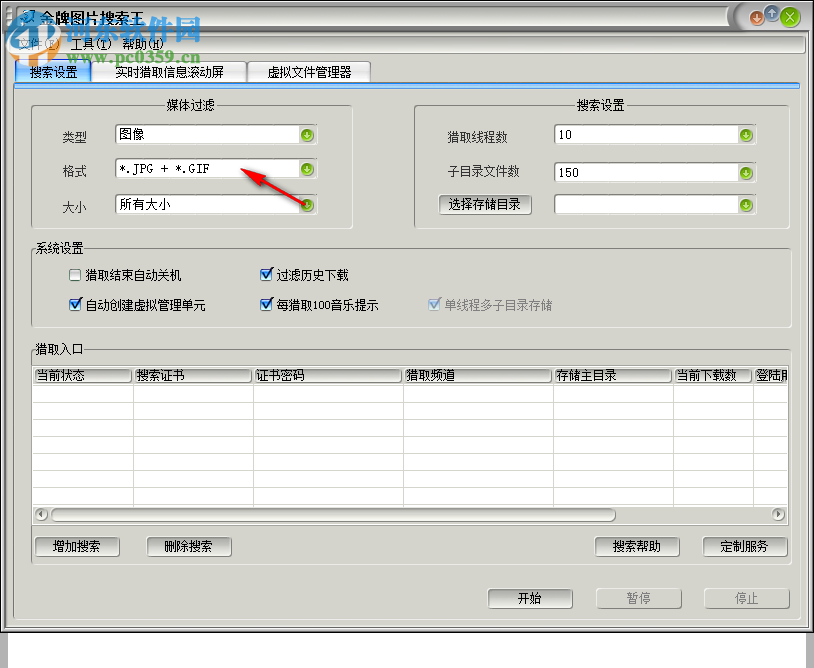The width and height of the screenshot is (814, 668).
Task: Click the green arrow icon next to 子目录文件数
Action: click(745, 172)
